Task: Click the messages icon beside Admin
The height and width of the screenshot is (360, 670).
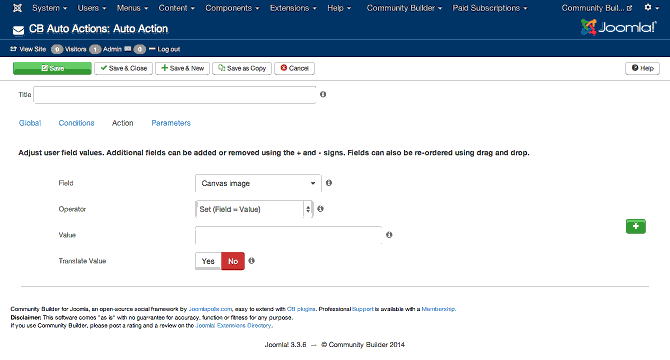Action: 128,49
